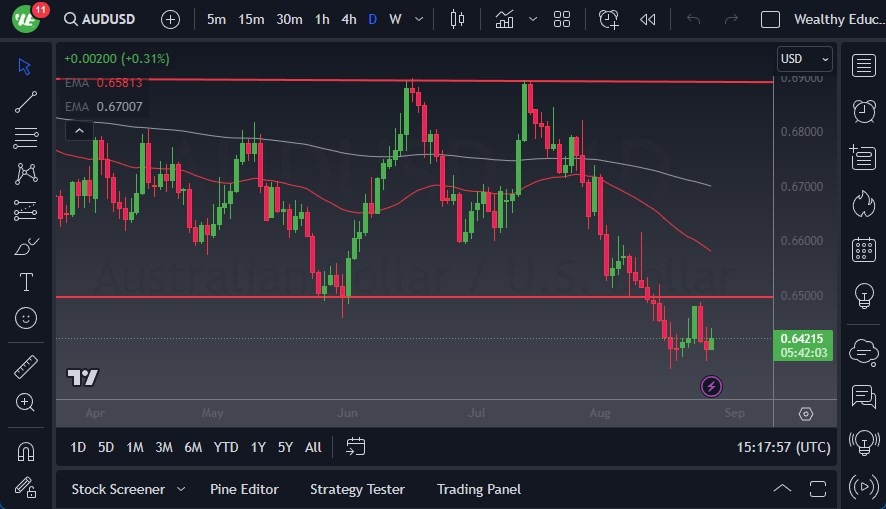Select the Brush drawing tool

[x=26, y=246]
